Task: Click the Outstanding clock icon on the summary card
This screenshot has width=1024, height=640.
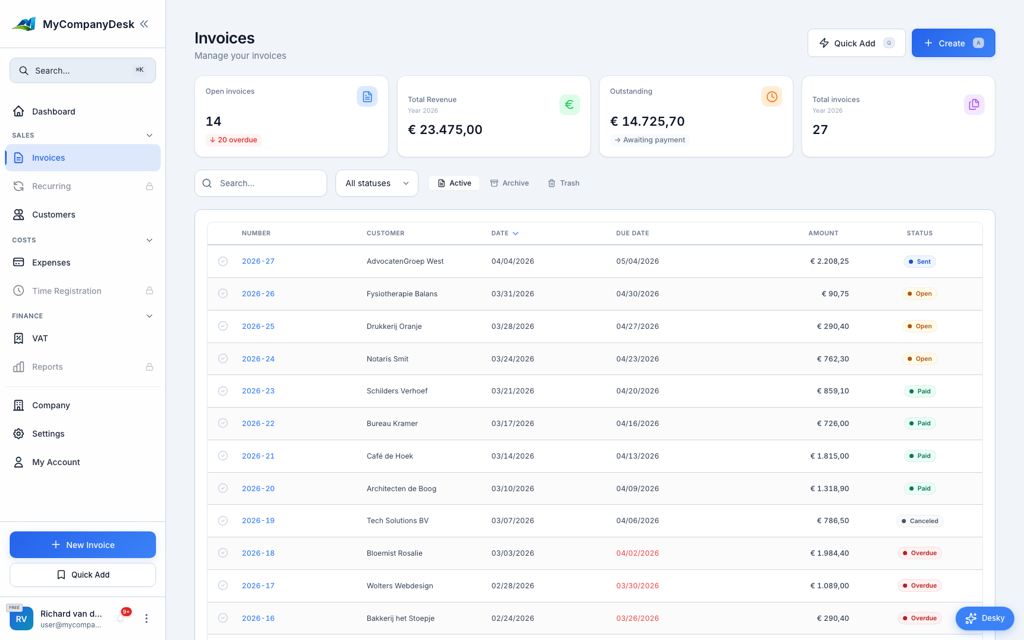Action: click(771, 96)
